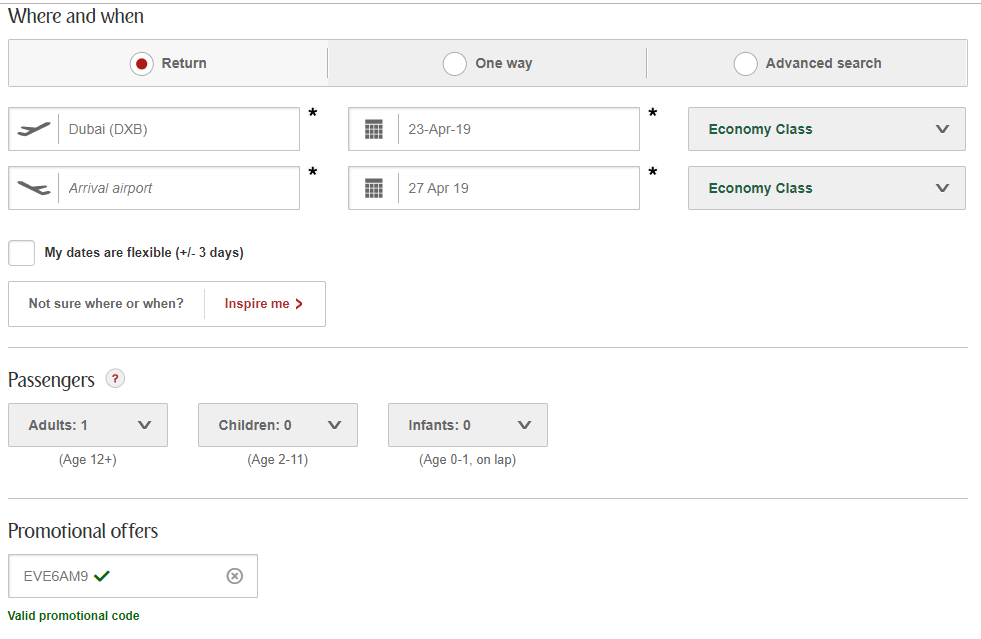Open the departure date calendar icon
The height and width of the screenshot is (639, 981).
click(x=374, y=129)
